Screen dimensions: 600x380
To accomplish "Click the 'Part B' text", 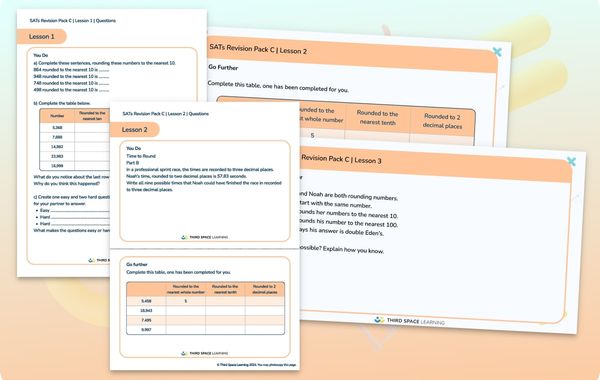I will (x=132, y=163).
